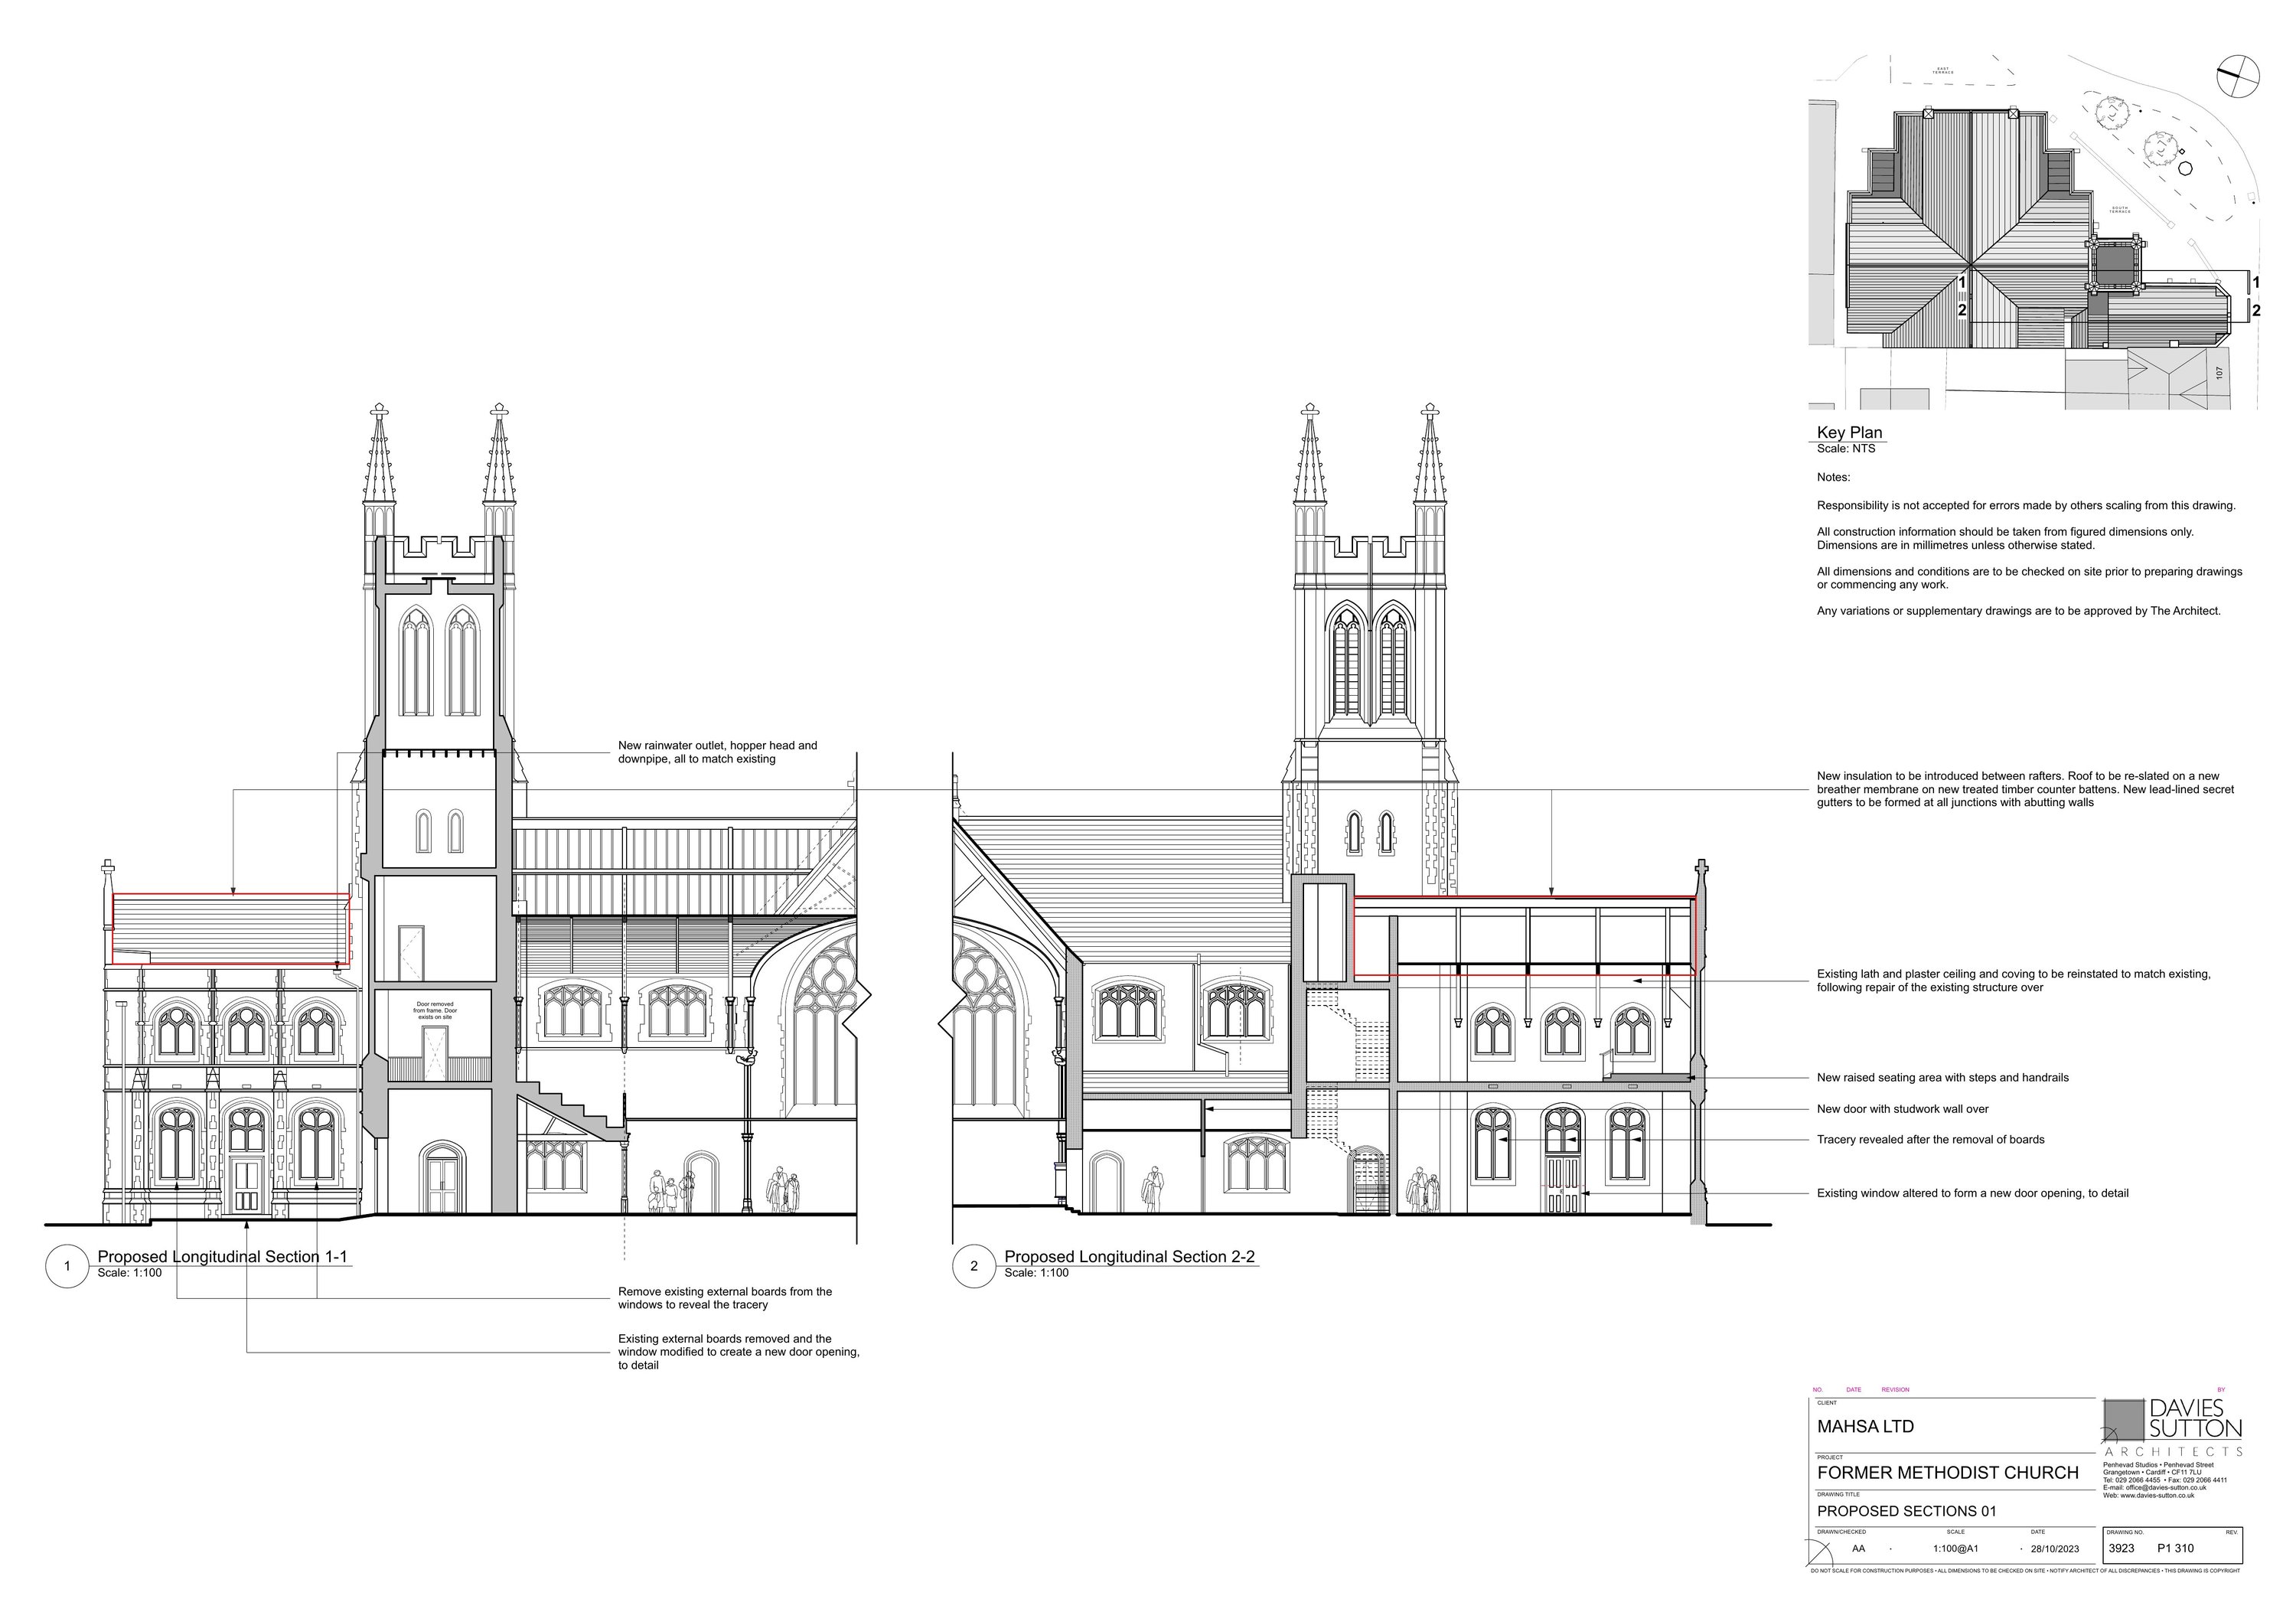Click the section marker circle numbered 2

(x=974, y=1266)
